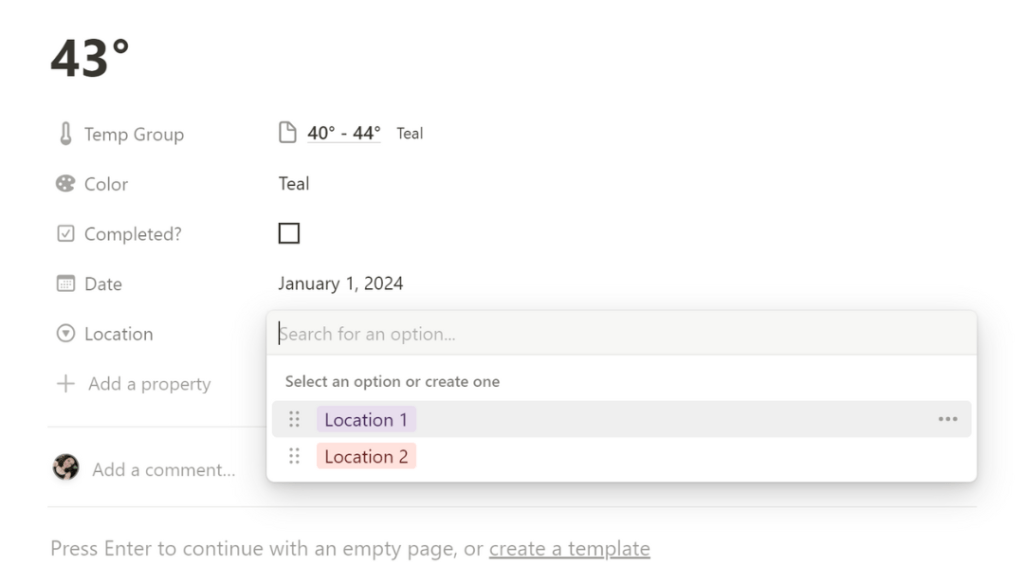Click the page icon before 40° - 44°
Screen dimensions: 1024x584
287,133
